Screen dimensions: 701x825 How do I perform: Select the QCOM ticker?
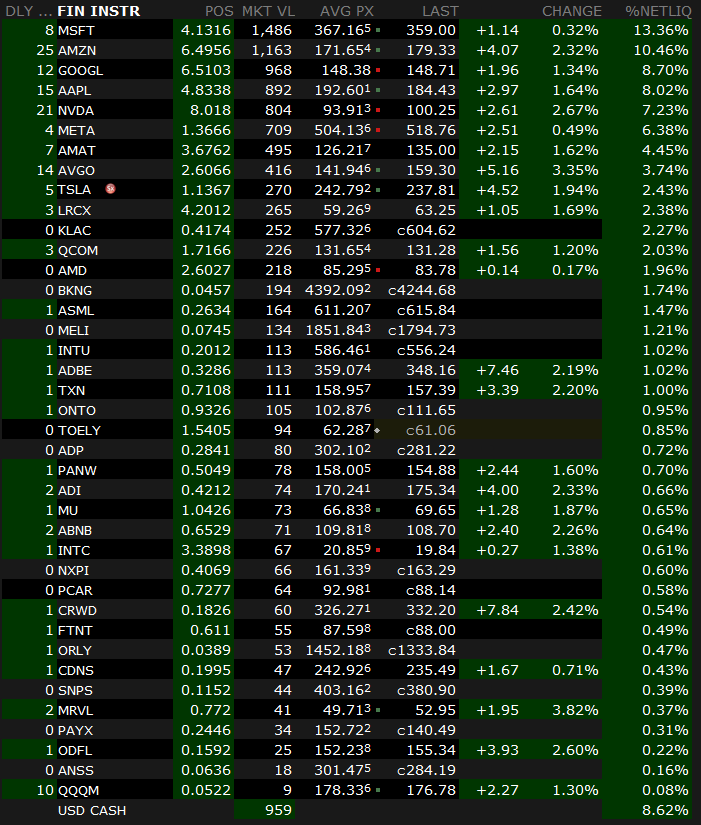pos(77,250)
